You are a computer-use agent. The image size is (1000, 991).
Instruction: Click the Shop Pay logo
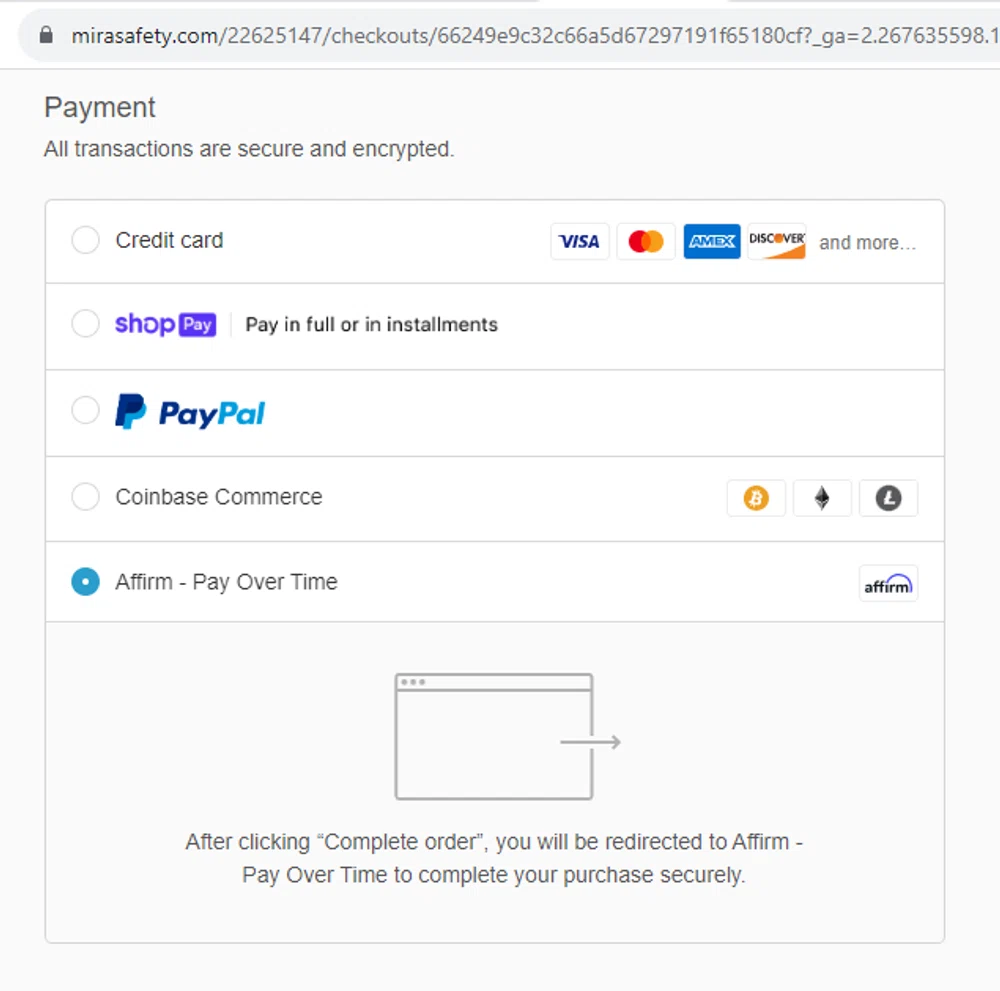165,324
